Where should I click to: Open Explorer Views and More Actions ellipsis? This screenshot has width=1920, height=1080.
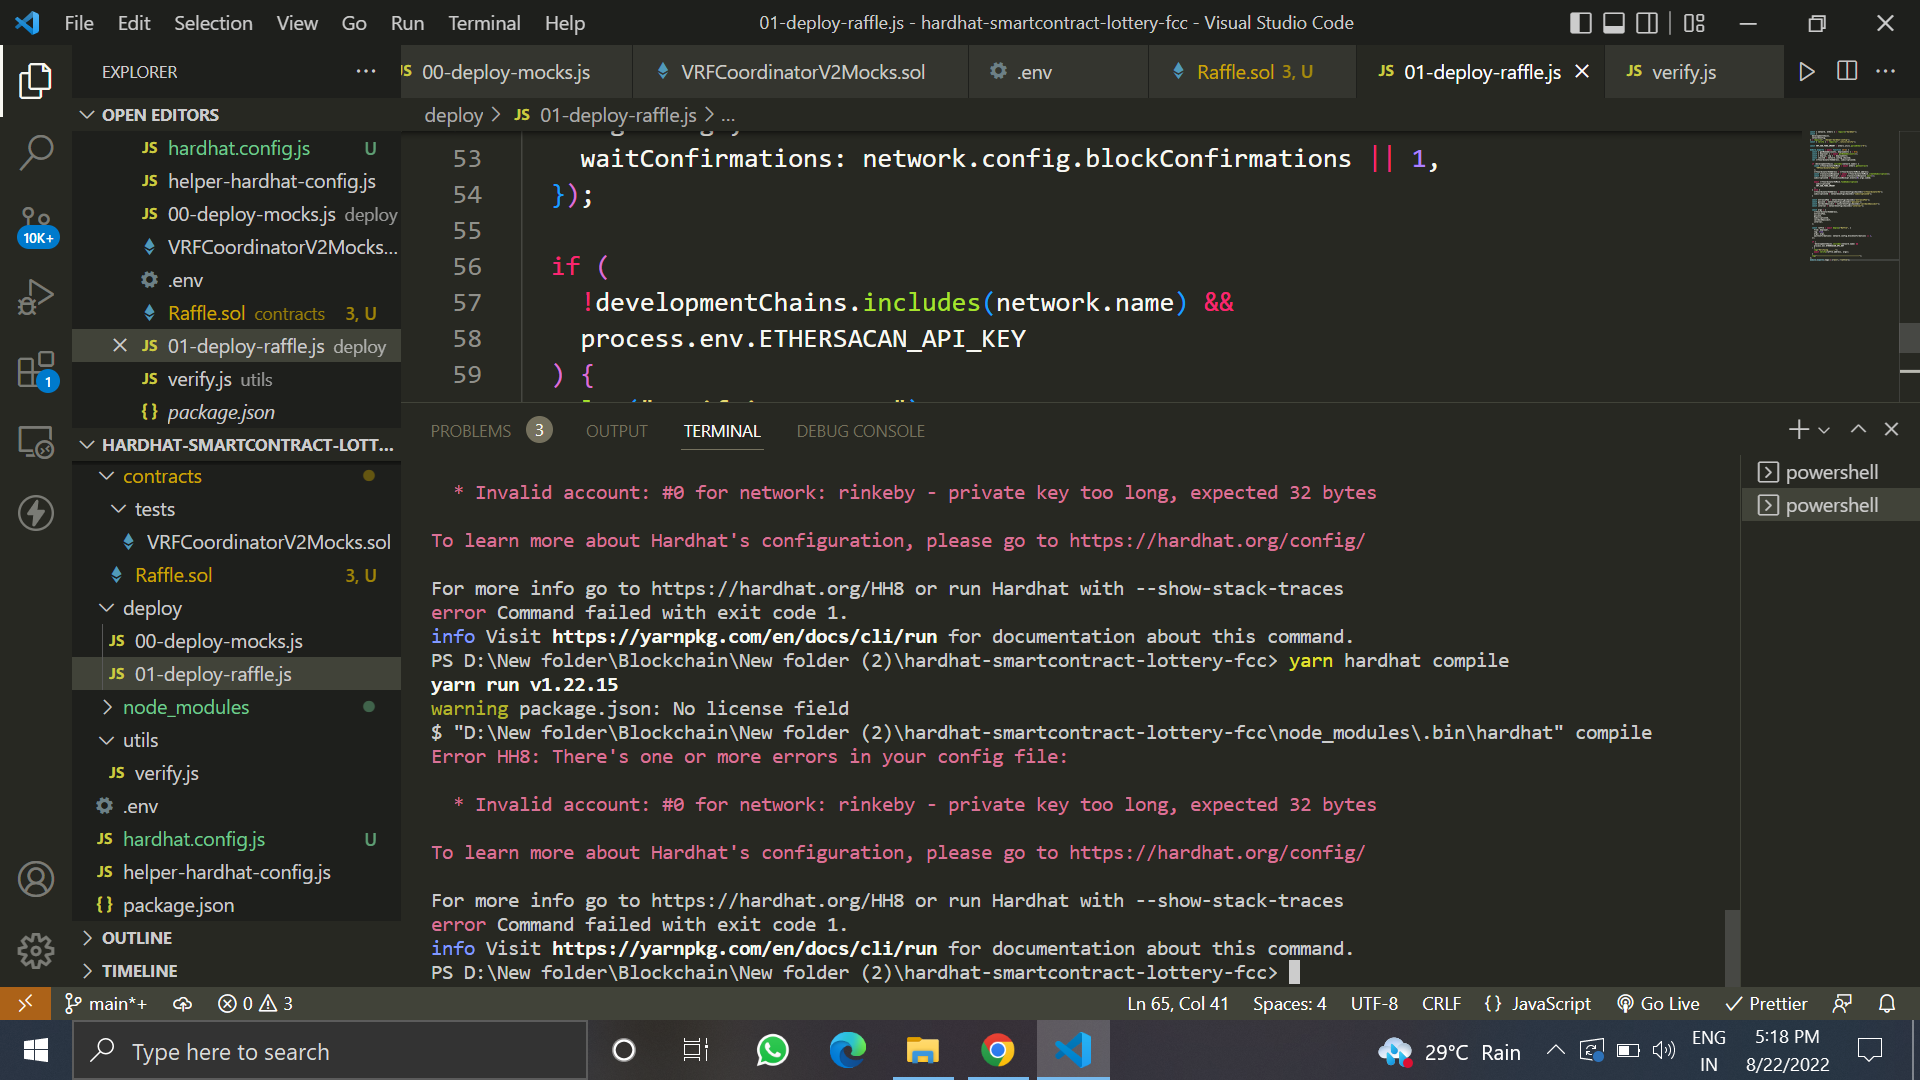(x=366, y=72)
